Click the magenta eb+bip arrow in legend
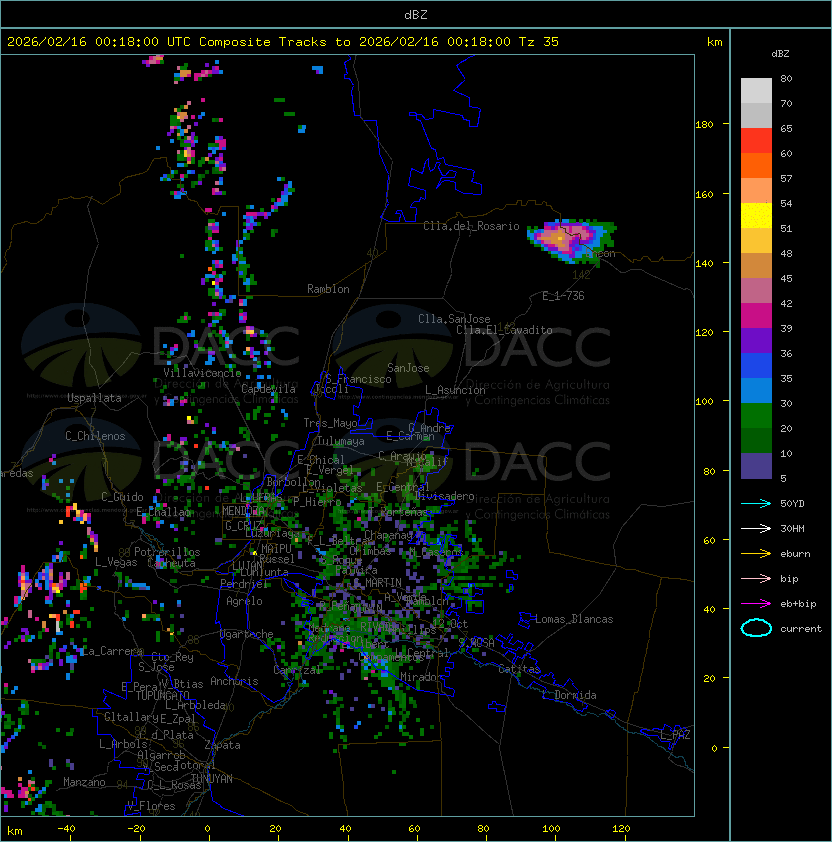This screenshot has height=842, width=832. 756,604
